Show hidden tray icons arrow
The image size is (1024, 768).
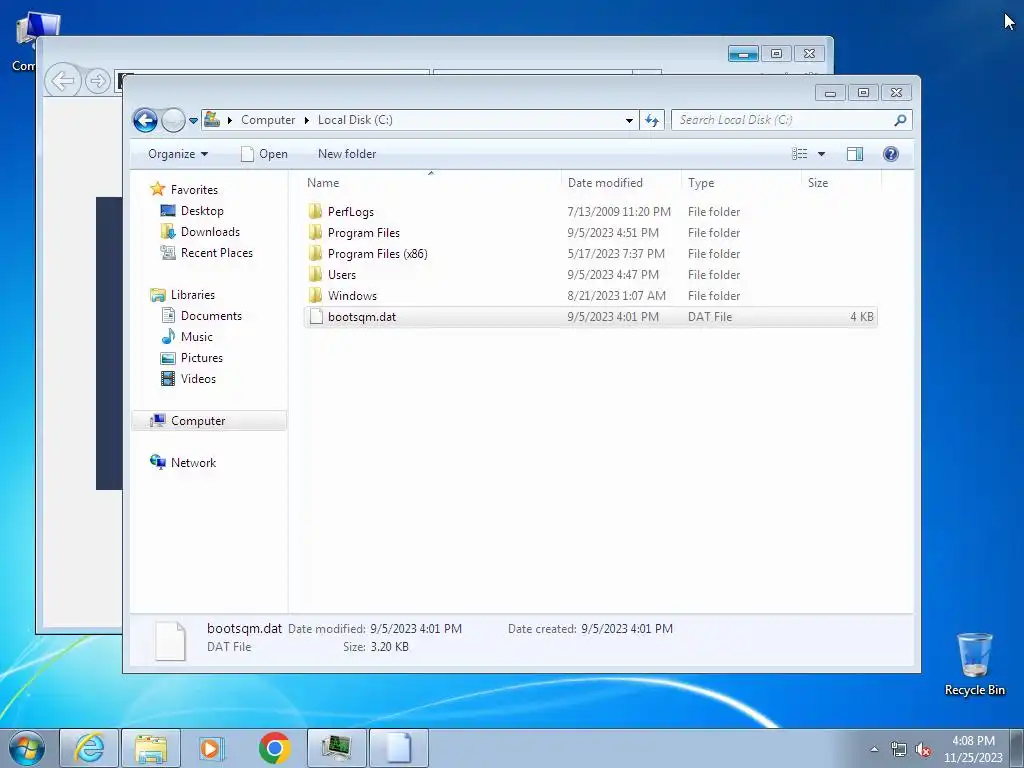pos(874,749)
